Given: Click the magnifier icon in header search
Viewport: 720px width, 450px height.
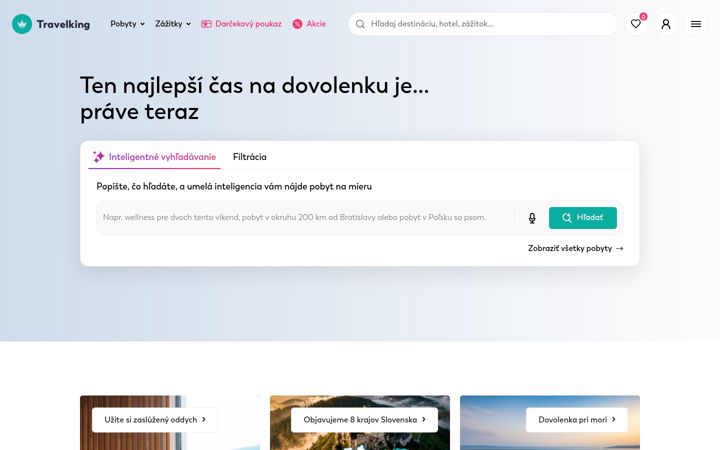Looking at the screenshot, I should click(x=360, y=24).
